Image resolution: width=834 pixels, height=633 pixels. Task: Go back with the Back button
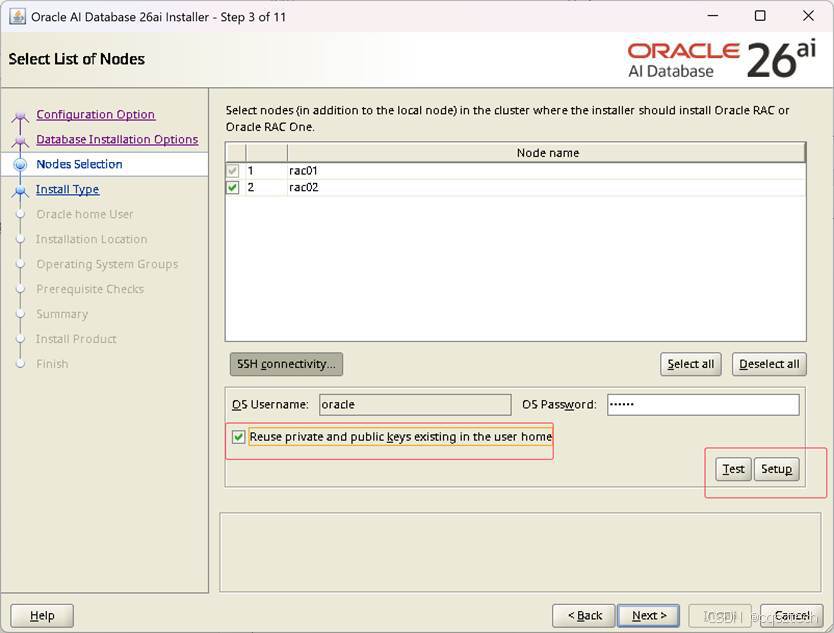(584, 616)
